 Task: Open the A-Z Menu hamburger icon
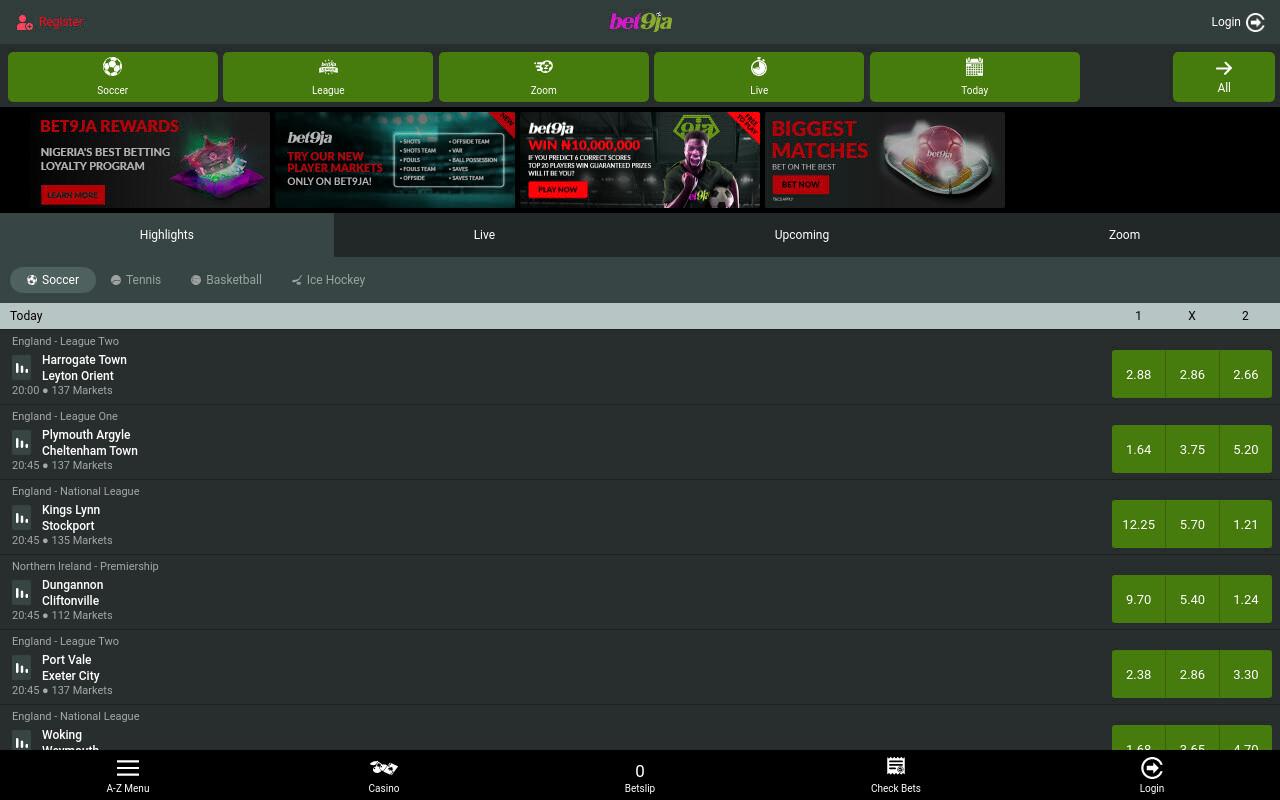coord(128,768)
